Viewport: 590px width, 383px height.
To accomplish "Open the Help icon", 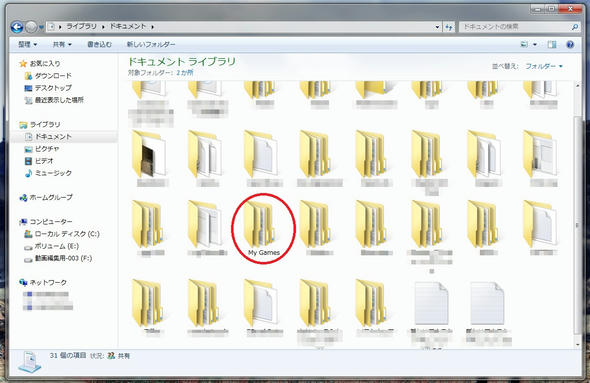I will (x=570, y=44).
